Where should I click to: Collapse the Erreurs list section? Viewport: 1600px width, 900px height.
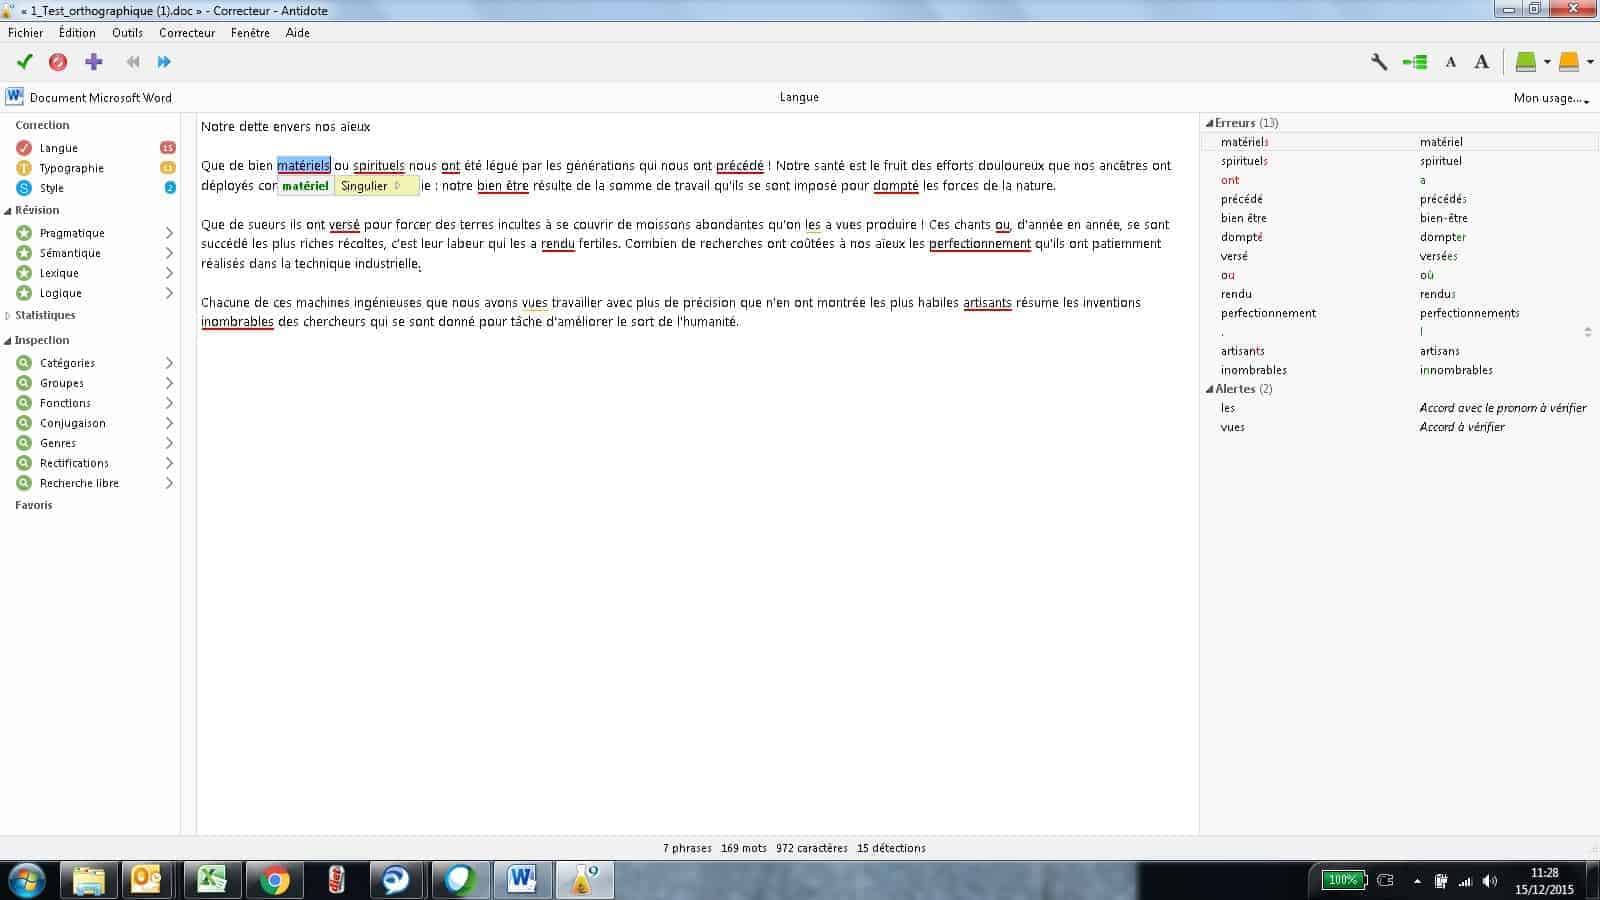(1210, 123)
